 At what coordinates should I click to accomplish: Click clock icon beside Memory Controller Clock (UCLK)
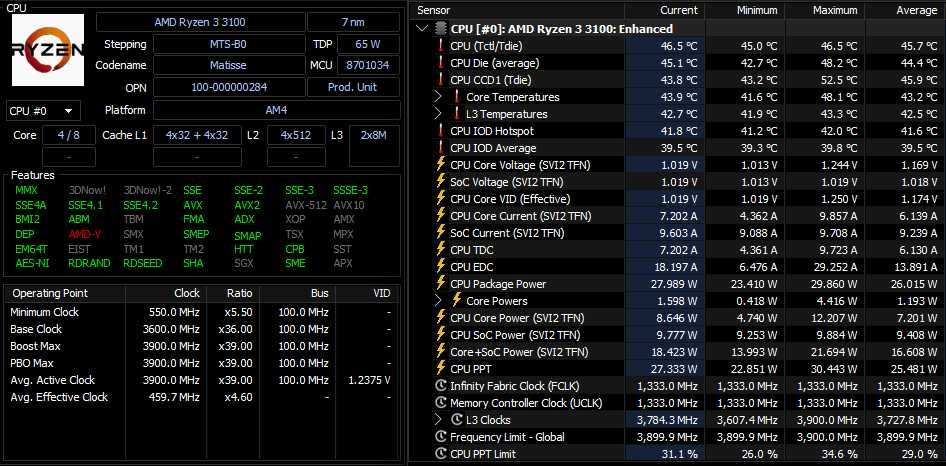(440, 403)
